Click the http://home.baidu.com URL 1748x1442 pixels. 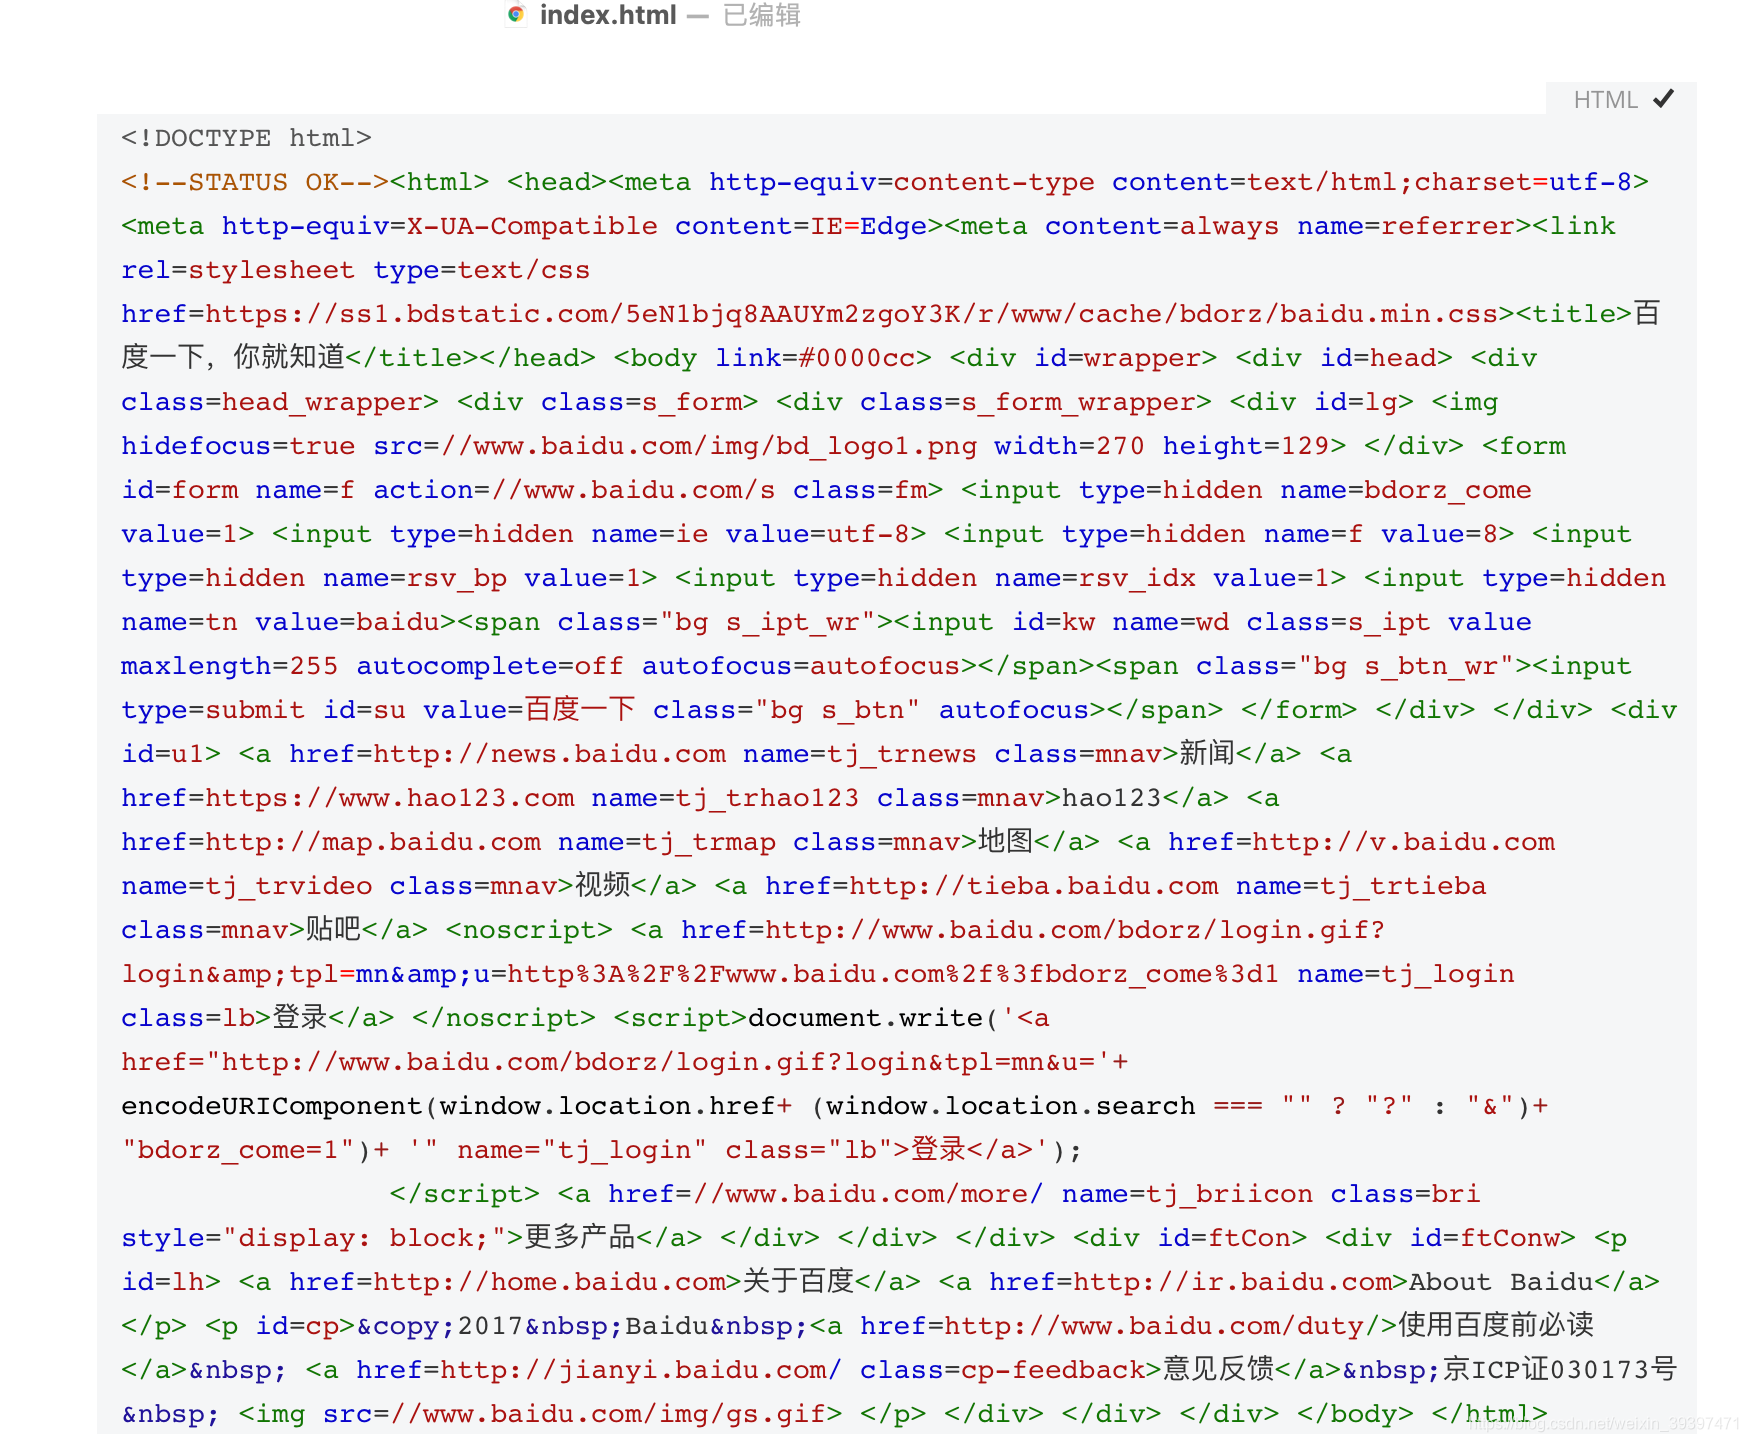[549, 1282]
